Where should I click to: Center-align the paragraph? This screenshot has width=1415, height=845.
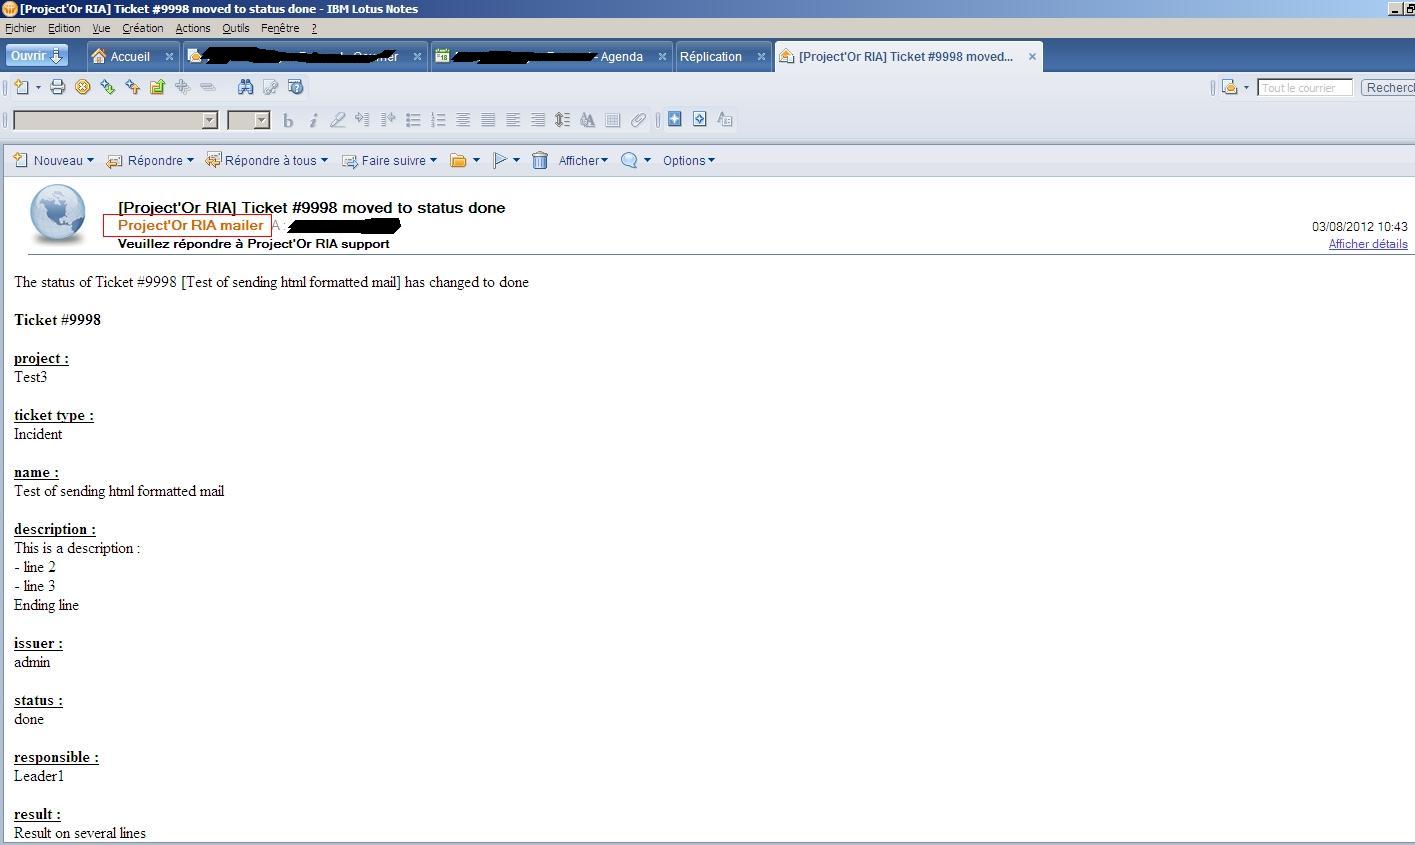(x=463, y=120)
